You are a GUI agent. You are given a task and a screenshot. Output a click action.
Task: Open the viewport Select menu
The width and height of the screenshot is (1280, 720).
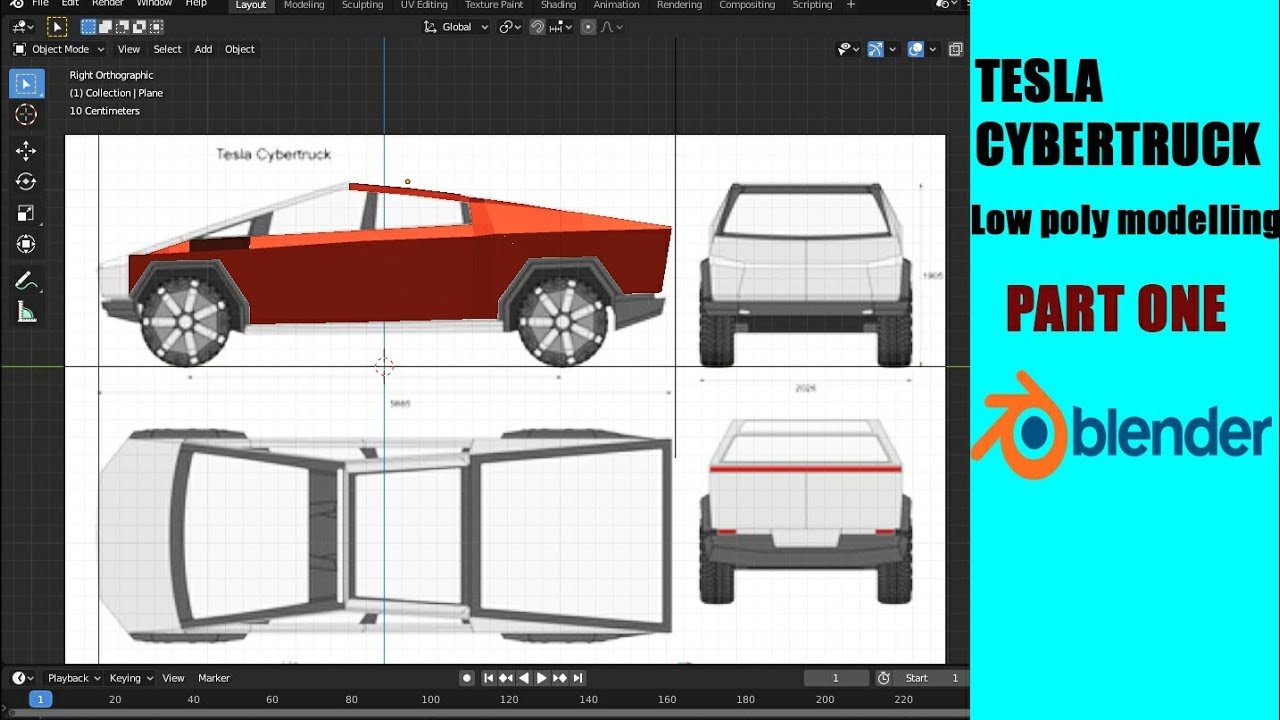tap(167, 49)
